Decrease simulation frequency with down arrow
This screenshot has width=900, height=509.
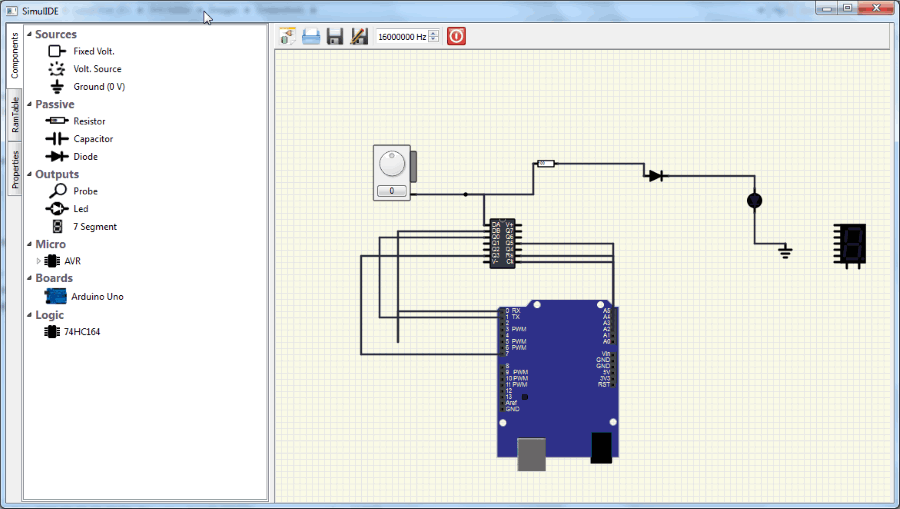(434, 40)
